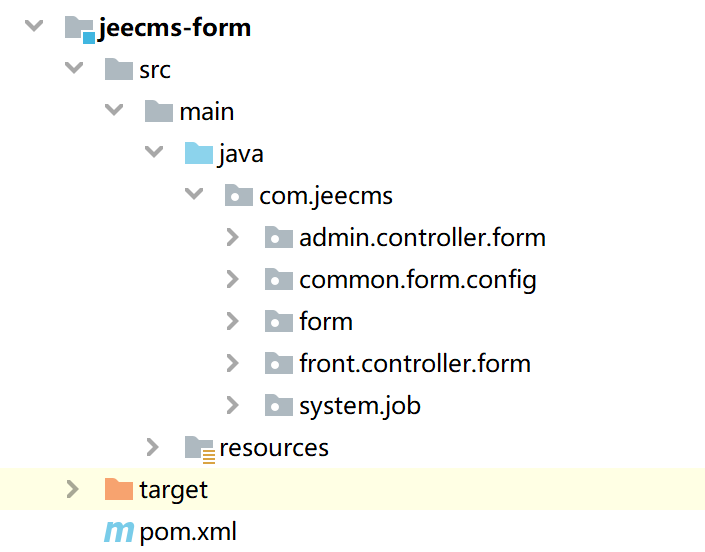The height and width of the screenshot is (552, 705).
Task: Click the resources folder icon
Action: pyautogui.click(x=200, y=448)
